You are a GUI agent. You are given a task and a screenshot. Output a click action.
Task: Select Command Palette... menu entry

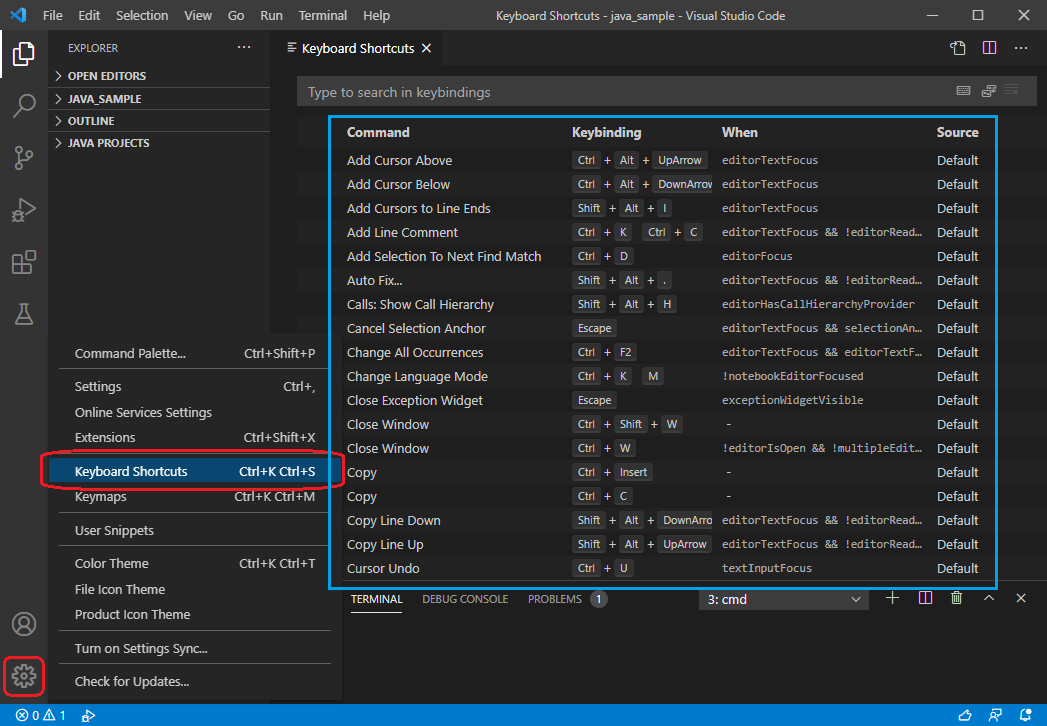point(195,353)
